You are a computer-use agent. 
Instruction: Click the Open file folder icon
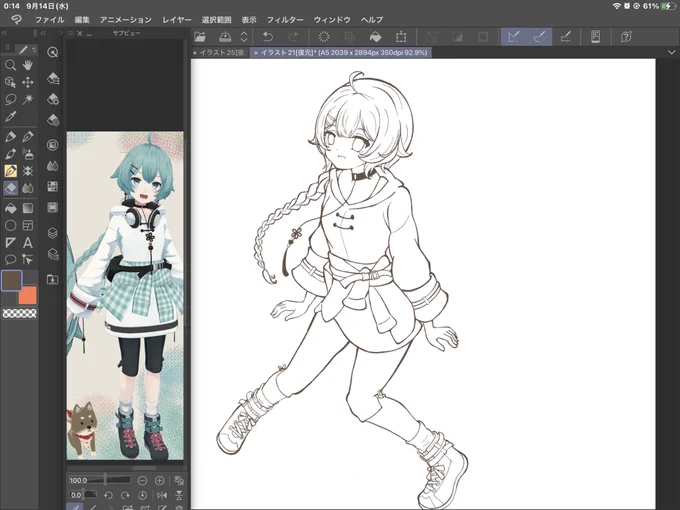[x=199, y=37]
